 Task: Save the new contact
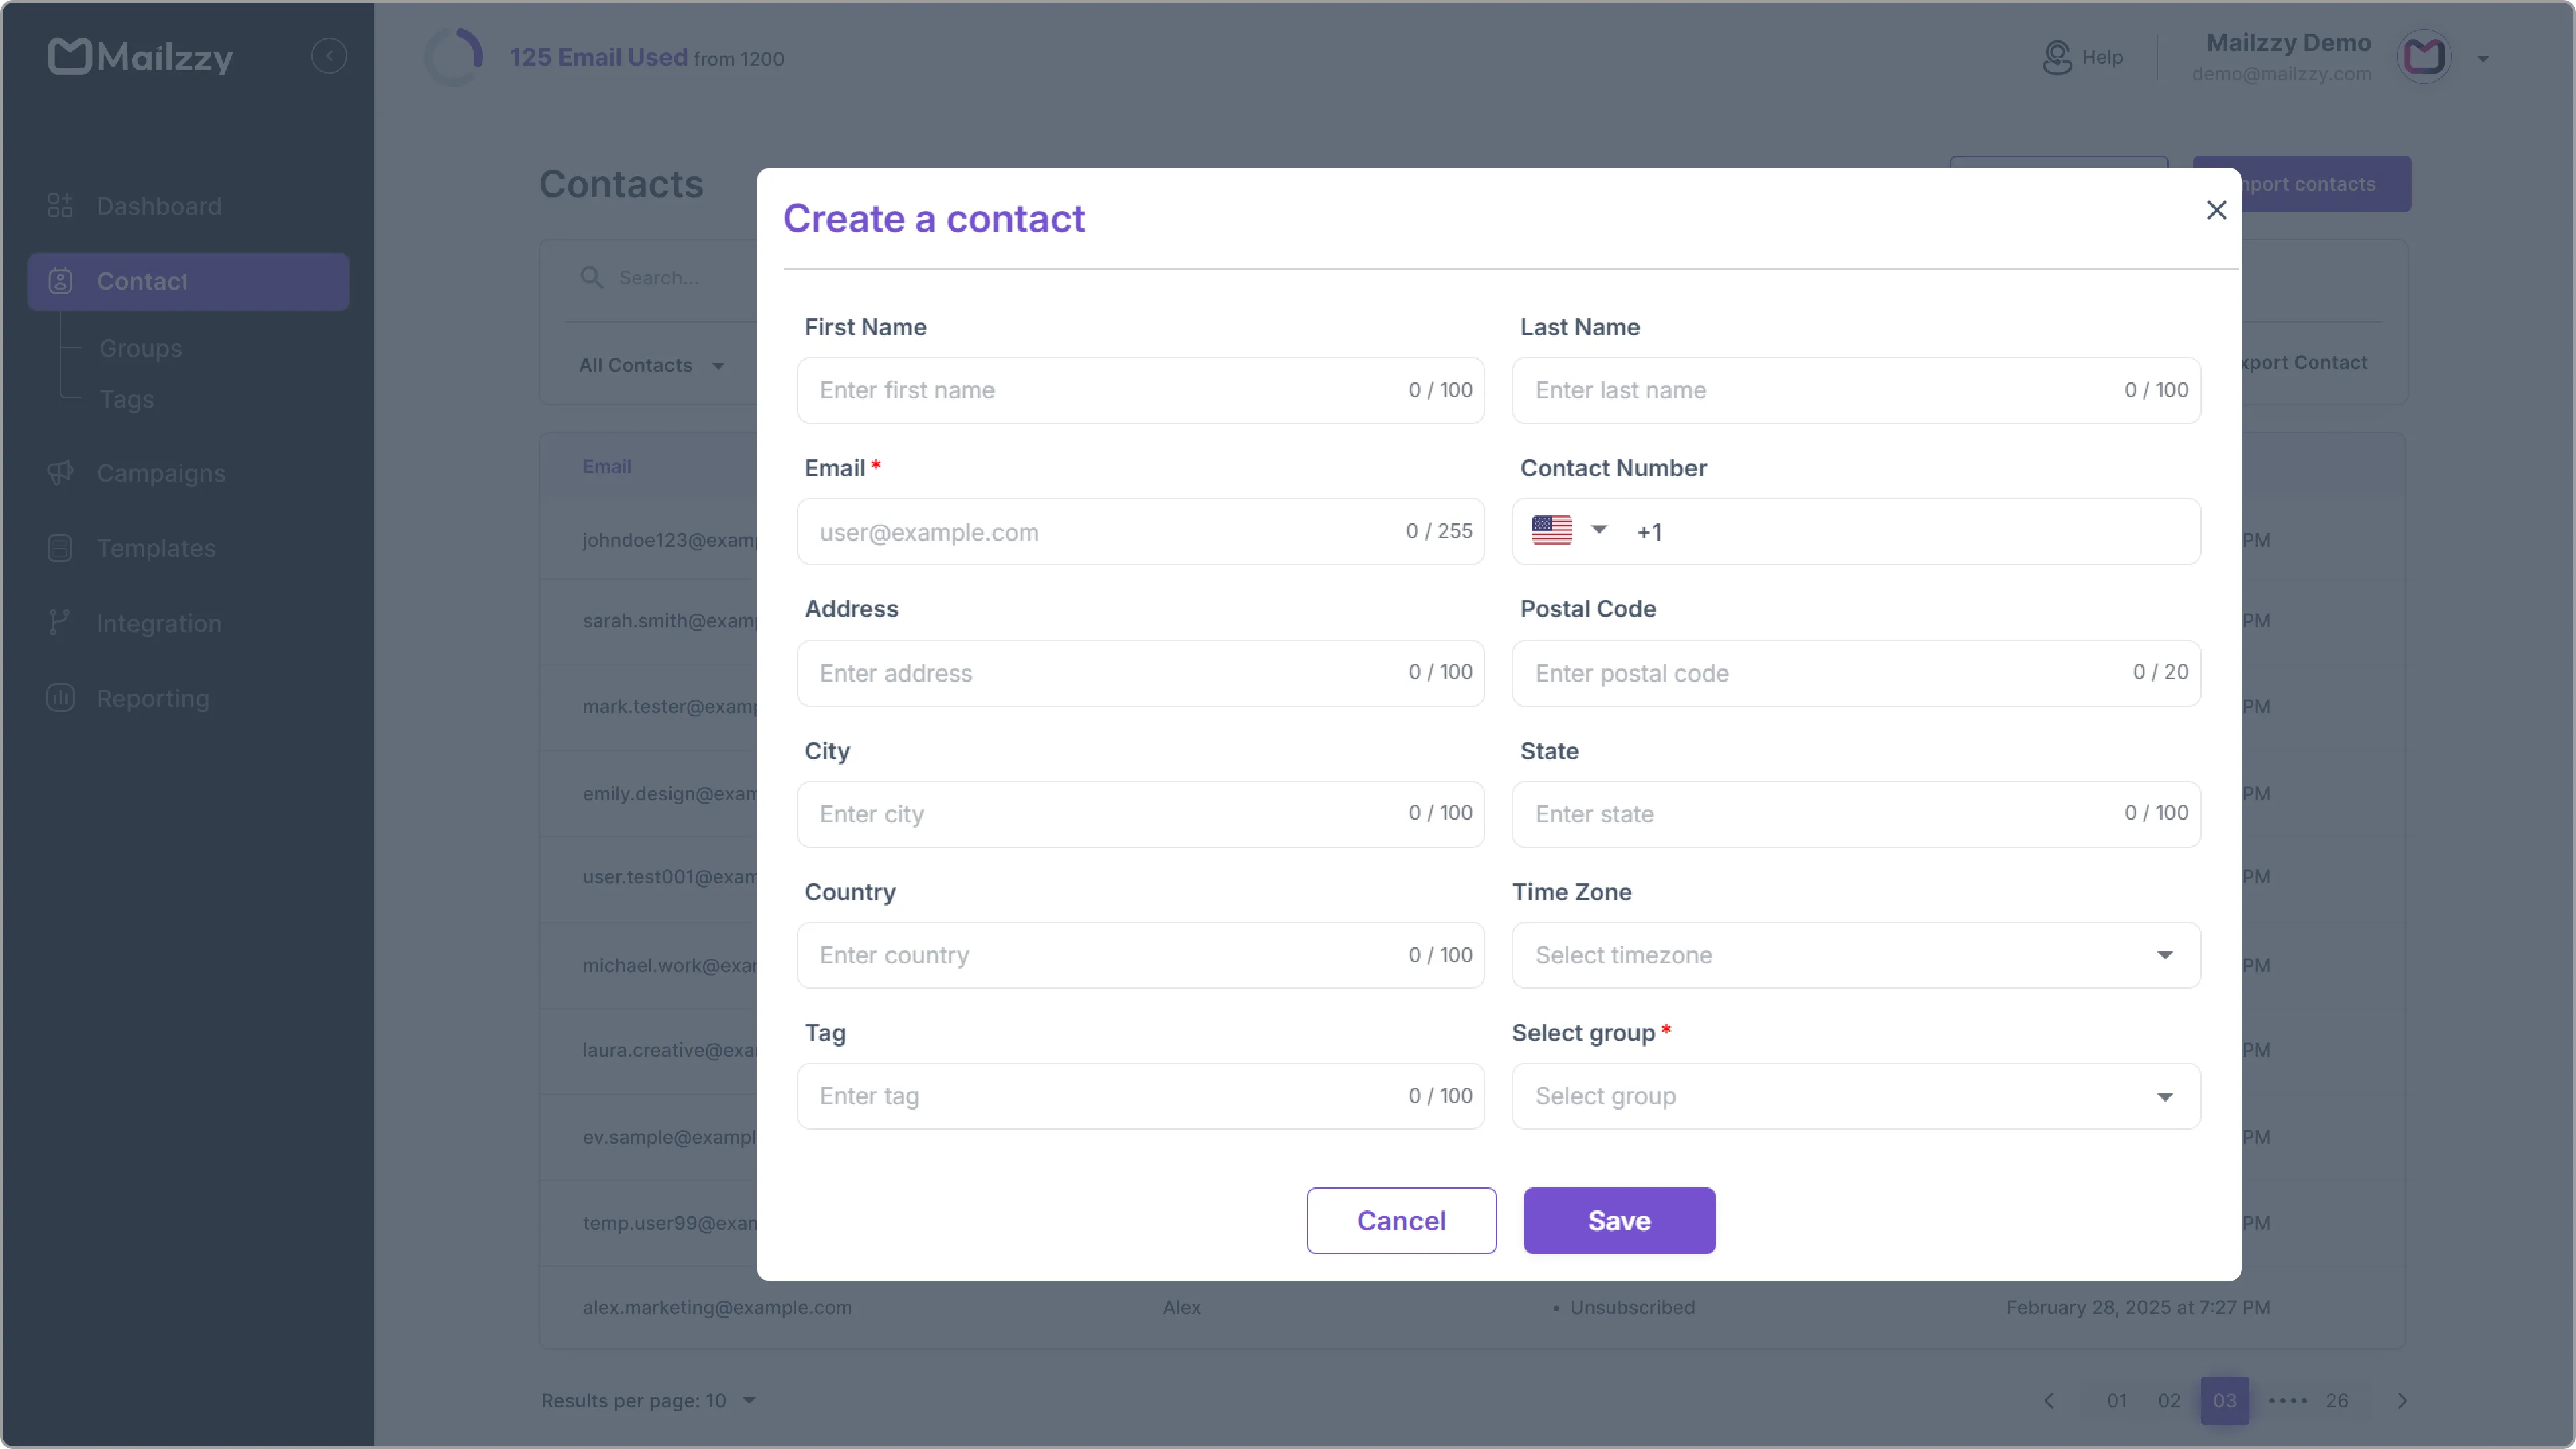[1618, 1220]
